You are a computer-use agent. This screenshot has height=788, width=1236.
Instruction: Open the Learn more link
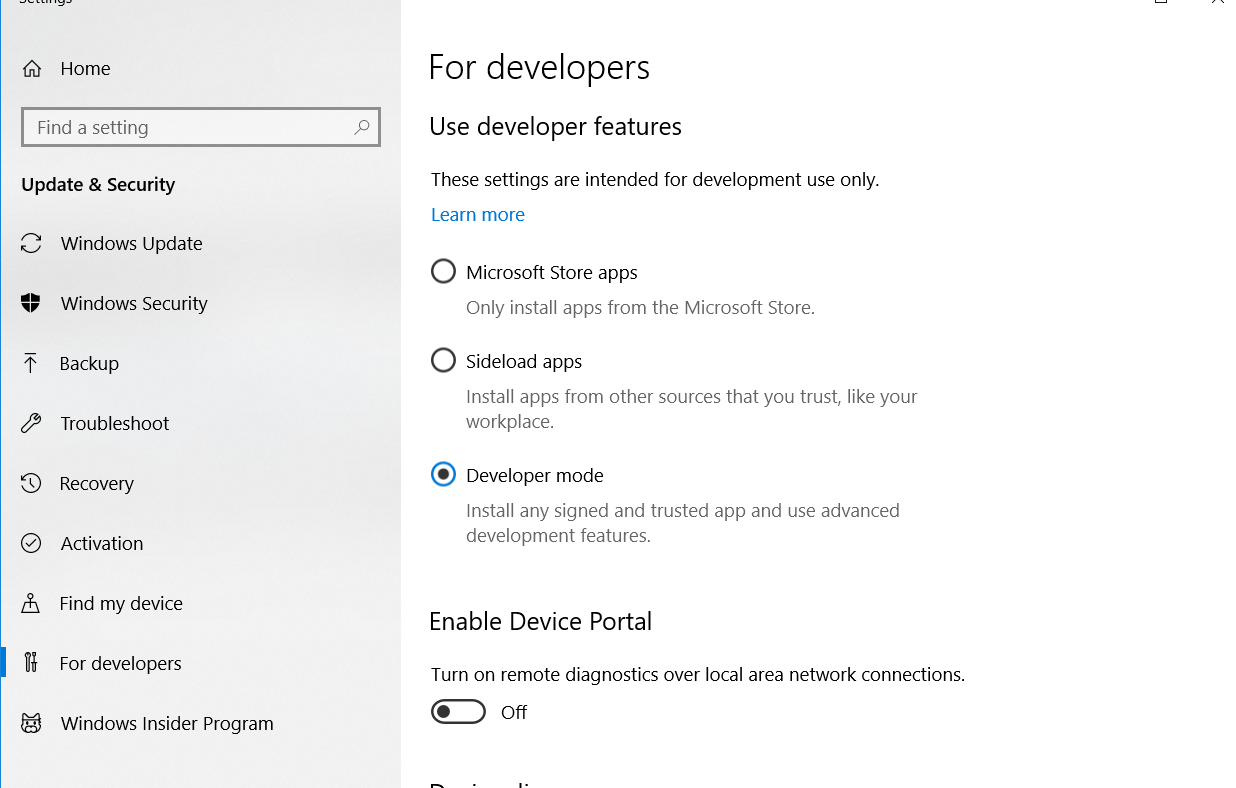[x=478, y=215]
